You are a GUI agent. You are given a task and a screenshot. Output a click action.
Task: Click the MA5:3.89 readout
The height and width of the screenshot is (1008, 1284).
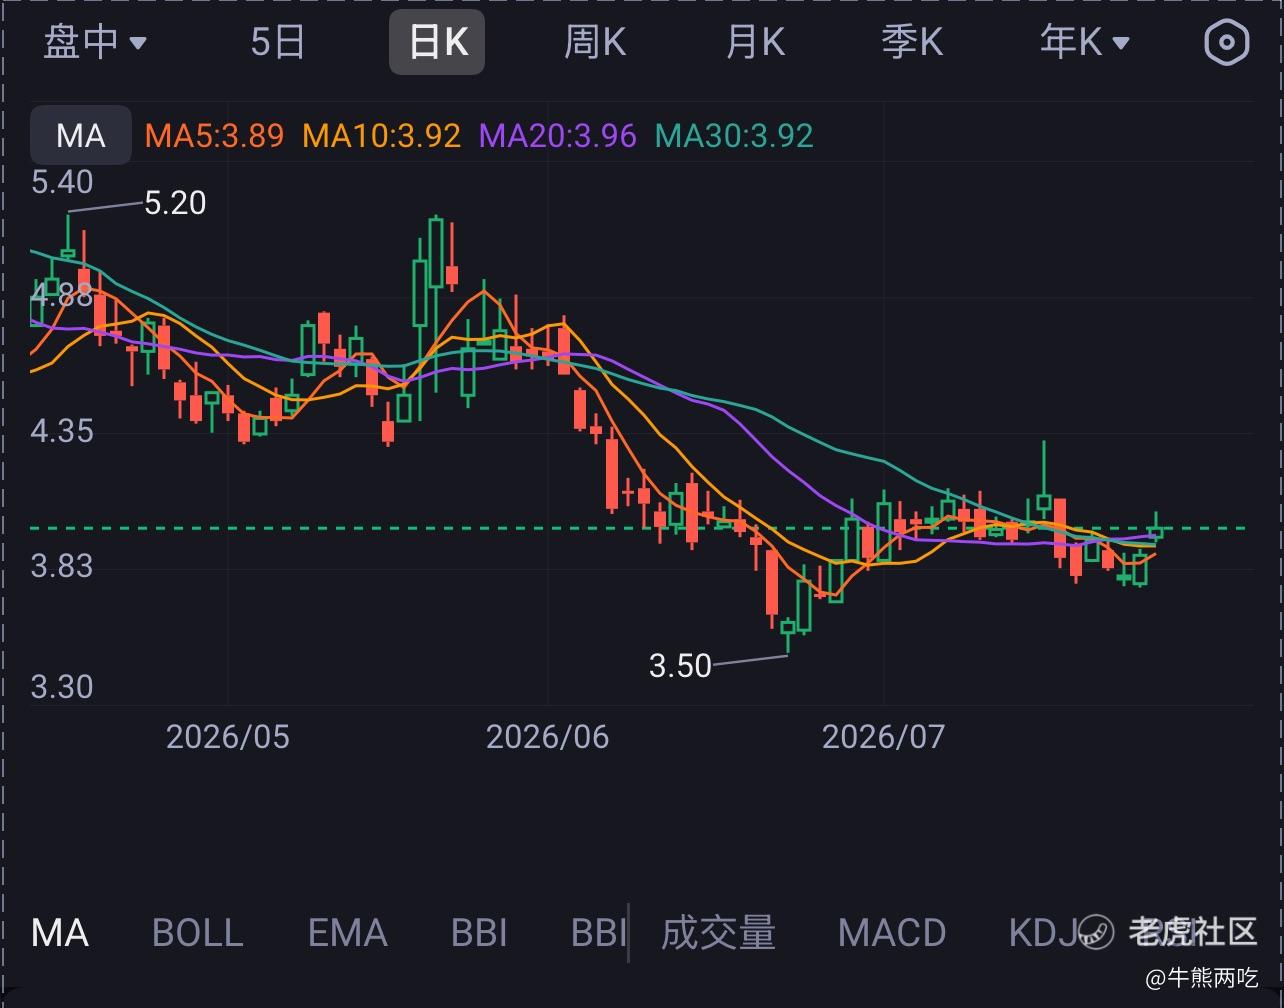tap(214, 135)
